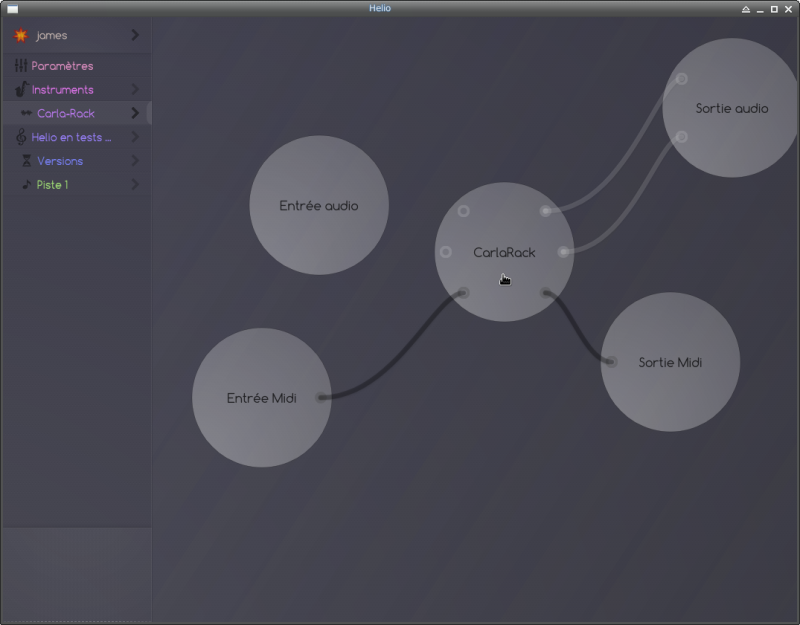Select the Carla-Rack instrument item
This screenshot has height=625, width=800.
(77, 113)
